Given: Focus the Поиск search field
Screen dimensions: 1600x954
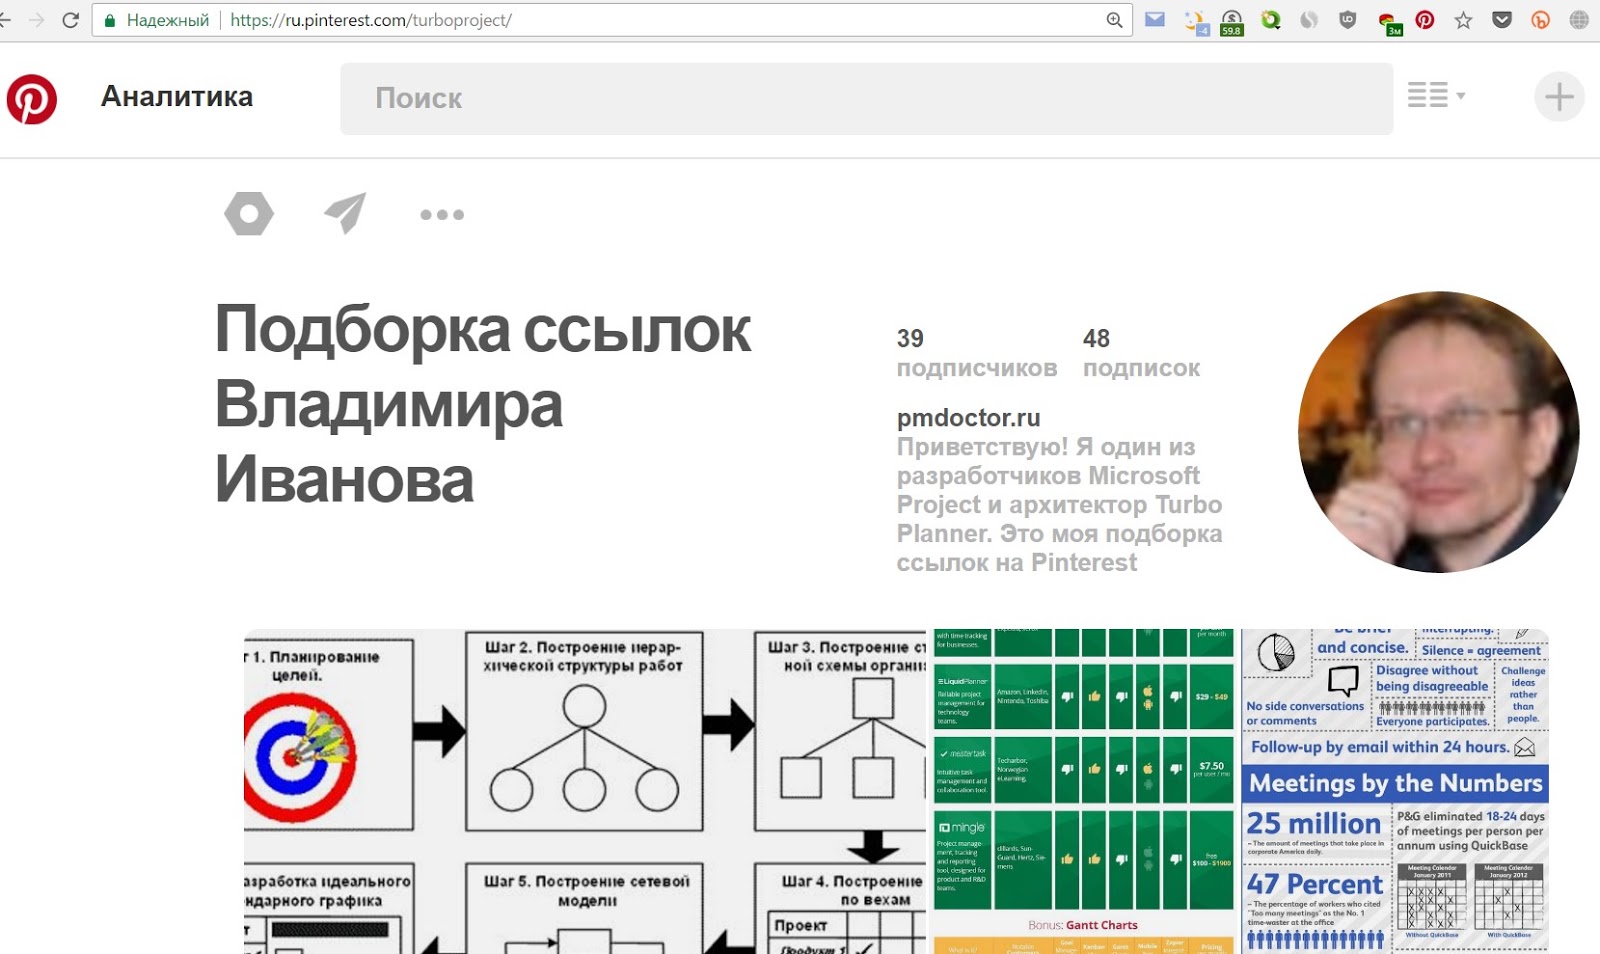Looking at the screenshot, I should pyautogui.click(x=866, y=98).
